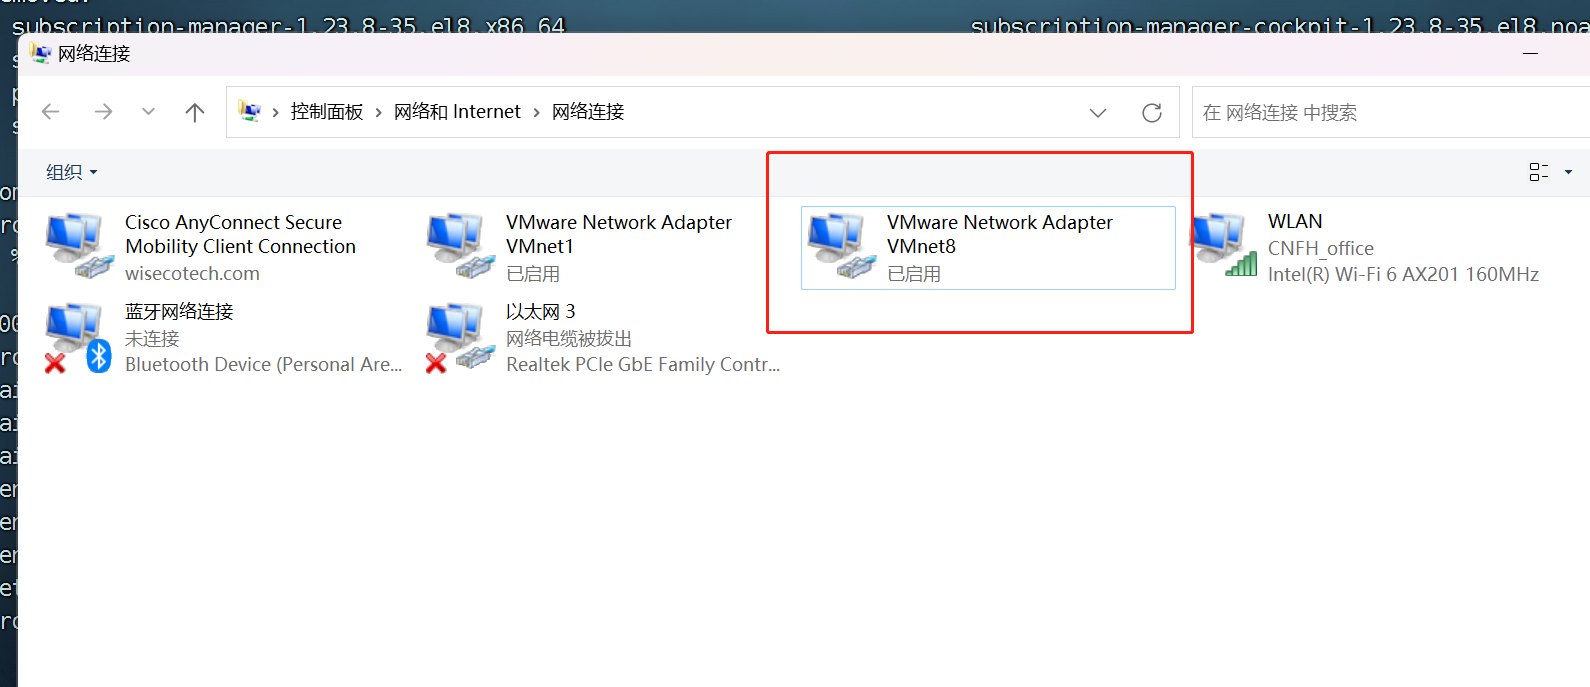Open the recent locations dropdown arrow
Image resolution: width=1590 pixels, height=687 pixels.
[x=148, y=112]
